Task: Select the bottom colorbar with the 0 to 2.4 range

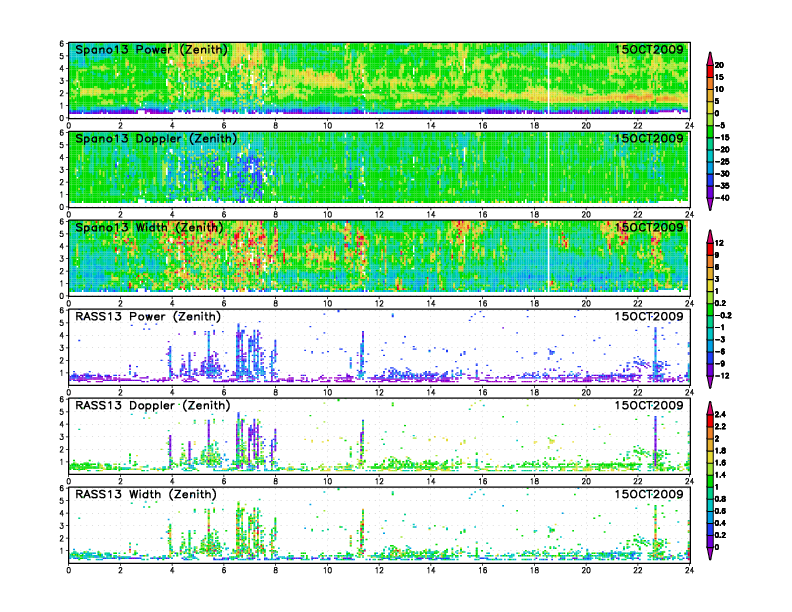Action: click(710, 481)
